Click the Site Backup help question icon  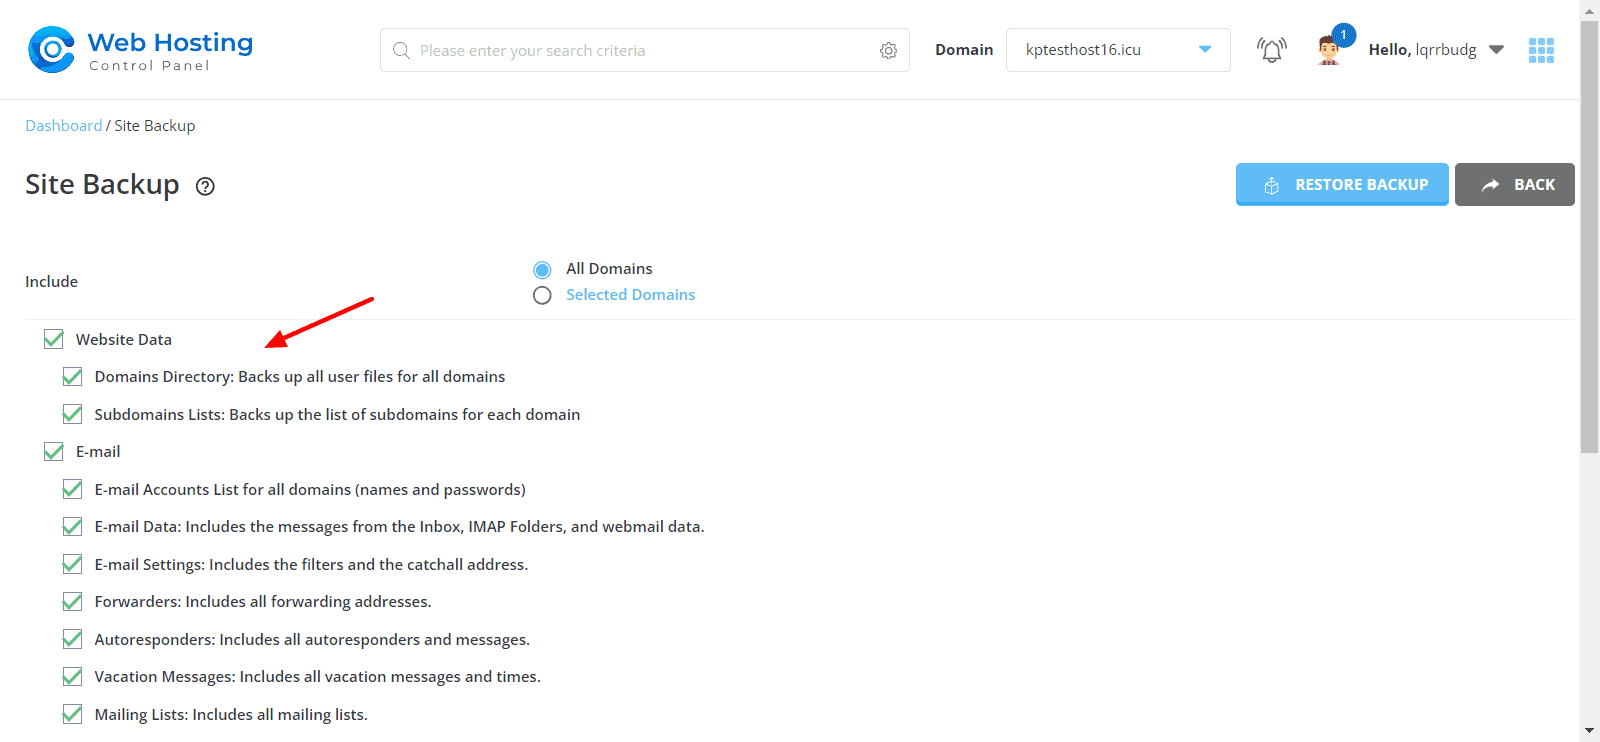pos(205,186)
